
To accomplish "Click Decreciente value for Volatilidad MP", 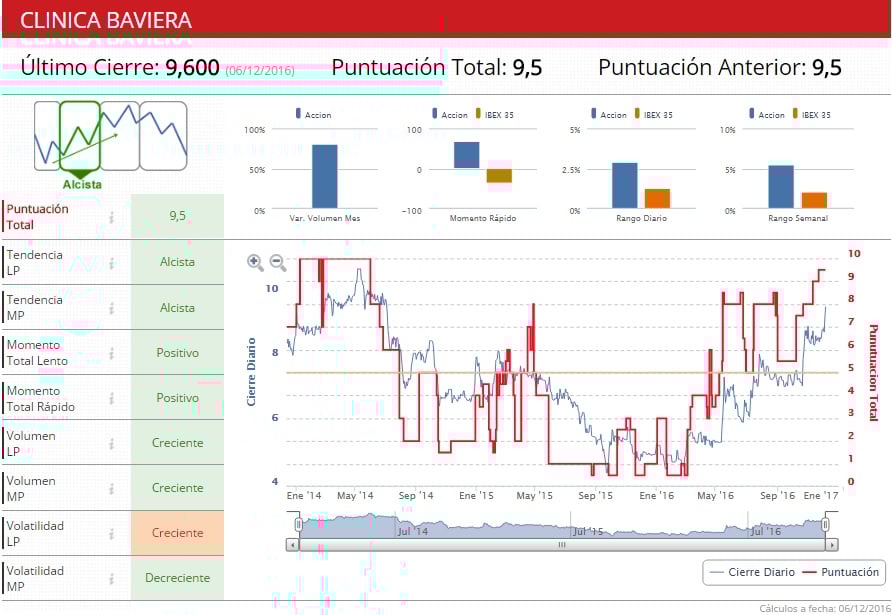I will tap(177, 577).
